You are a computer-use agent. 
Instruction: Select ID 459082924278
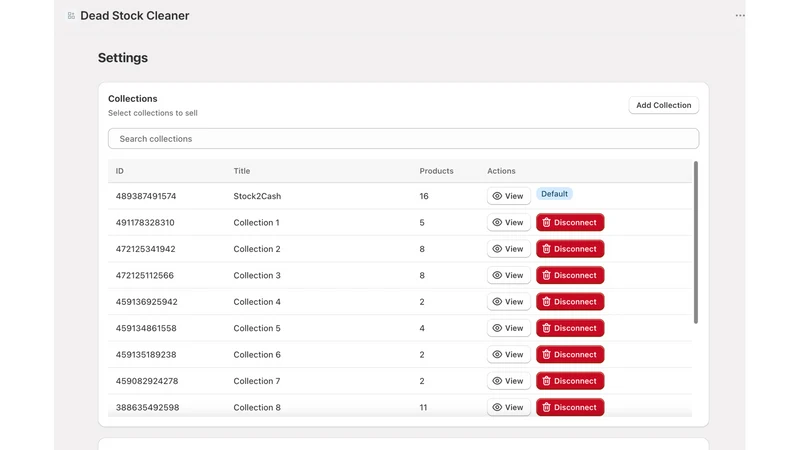tap(147, 381)
